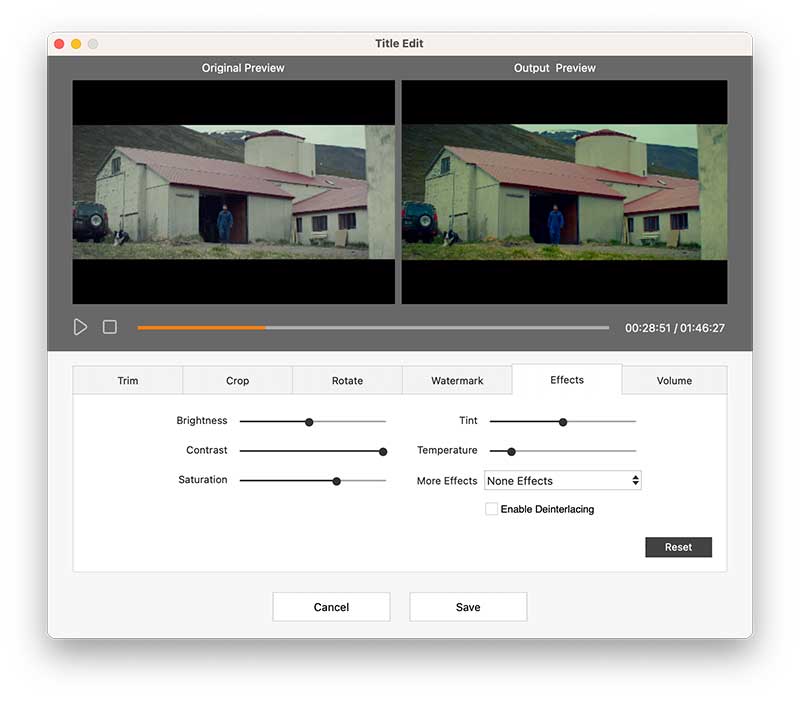The width and height of the screenshot is (800, 701).
Task: Open the Crop tab
Action: (x=237, y=381)
